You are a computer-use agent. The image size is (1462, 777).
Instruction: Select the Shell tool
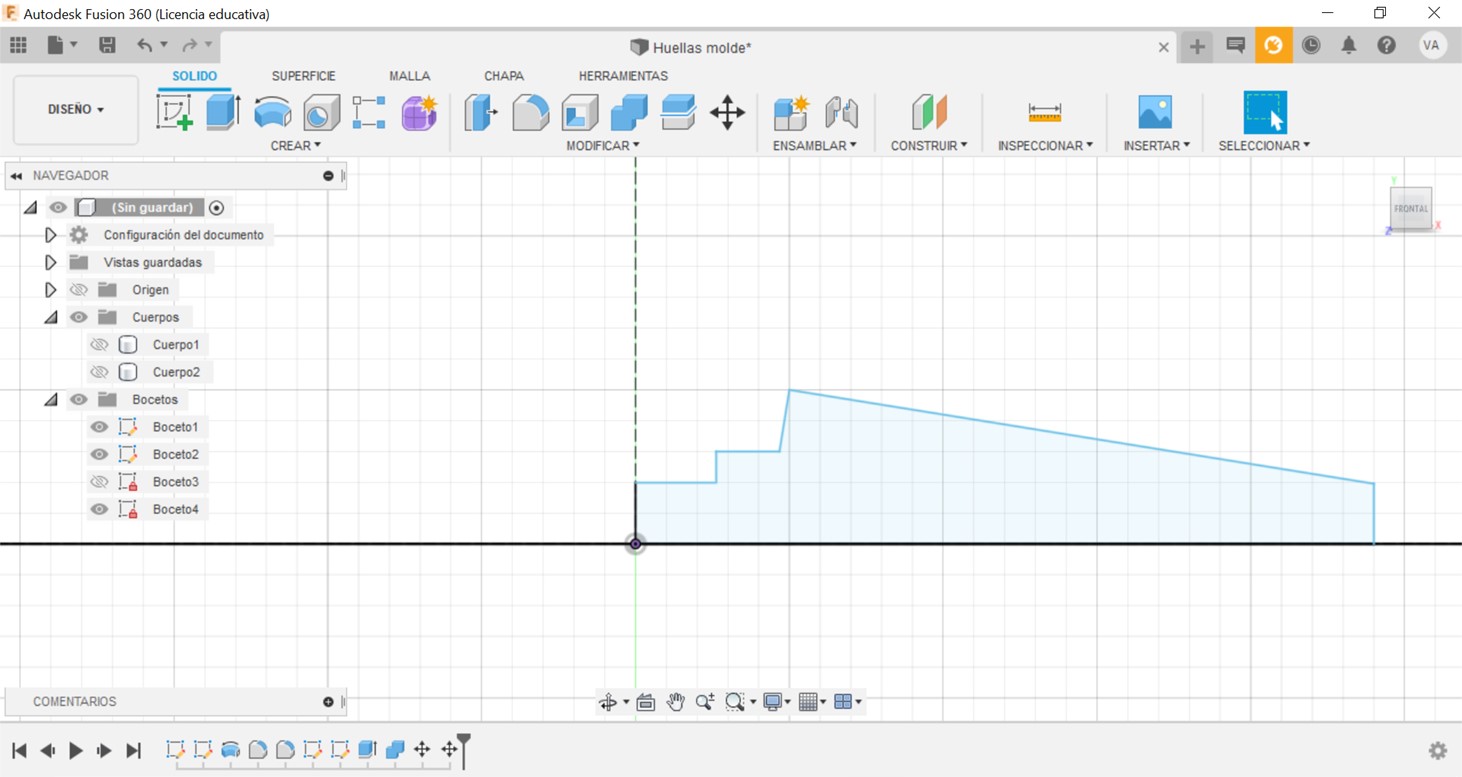[579, 112]
